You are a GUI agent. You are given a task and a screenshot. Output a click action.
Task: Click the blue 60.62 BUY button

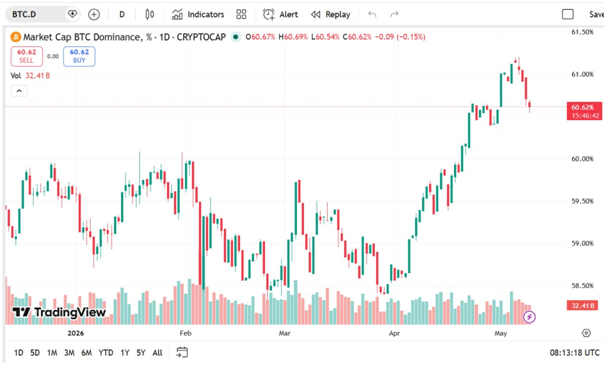[x=79, y=56]
